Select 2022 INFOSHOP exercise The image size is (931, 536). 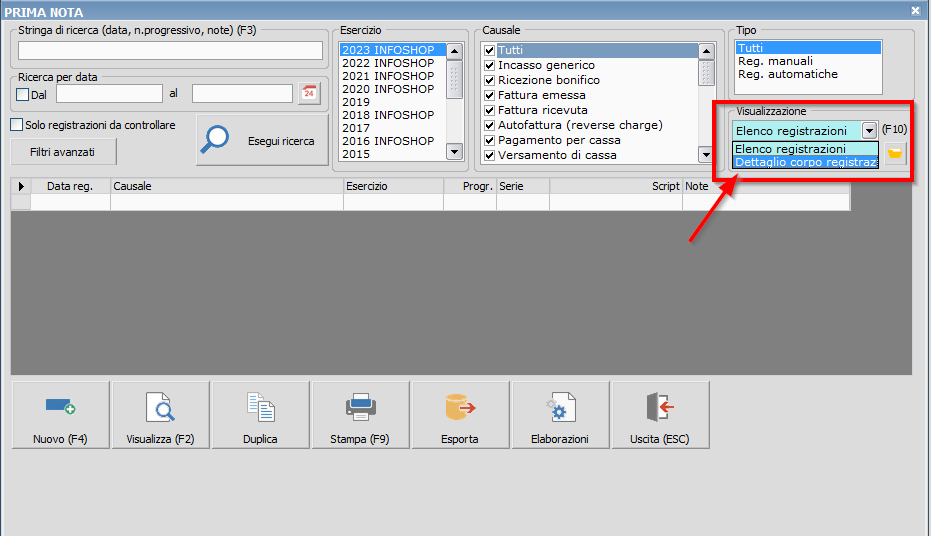point(393,63)
